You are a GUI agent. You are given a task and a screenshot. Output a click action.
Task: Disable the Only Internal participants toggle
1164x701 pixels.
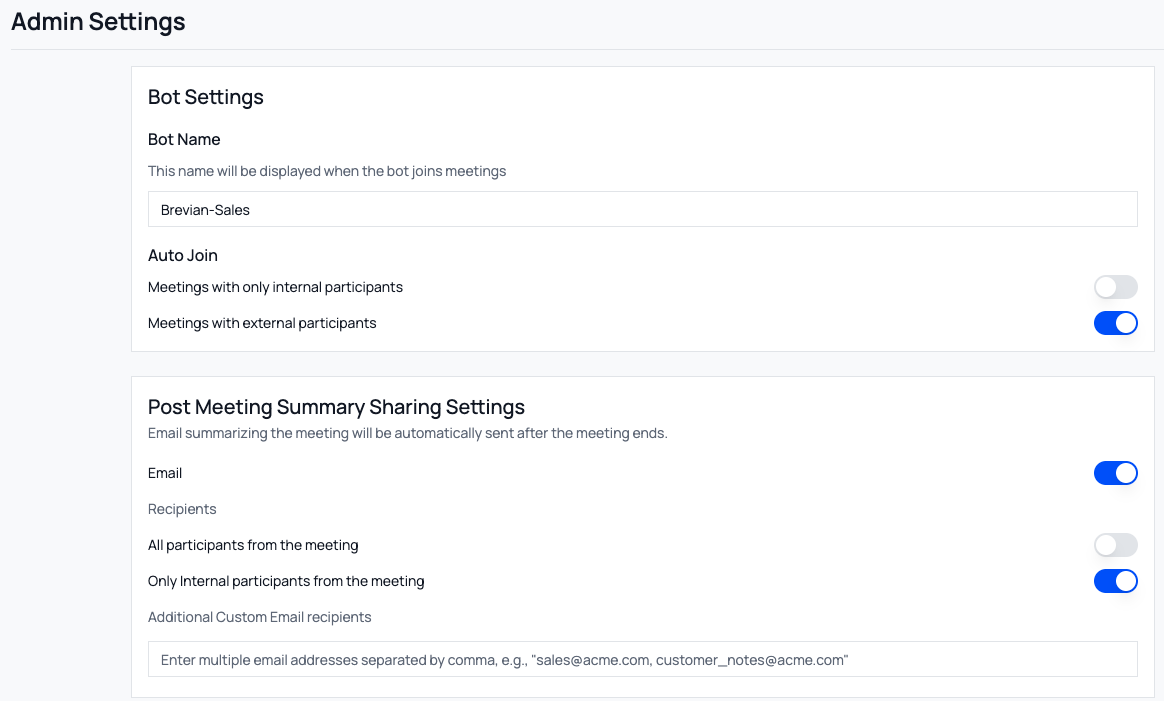click(1115, 581)
